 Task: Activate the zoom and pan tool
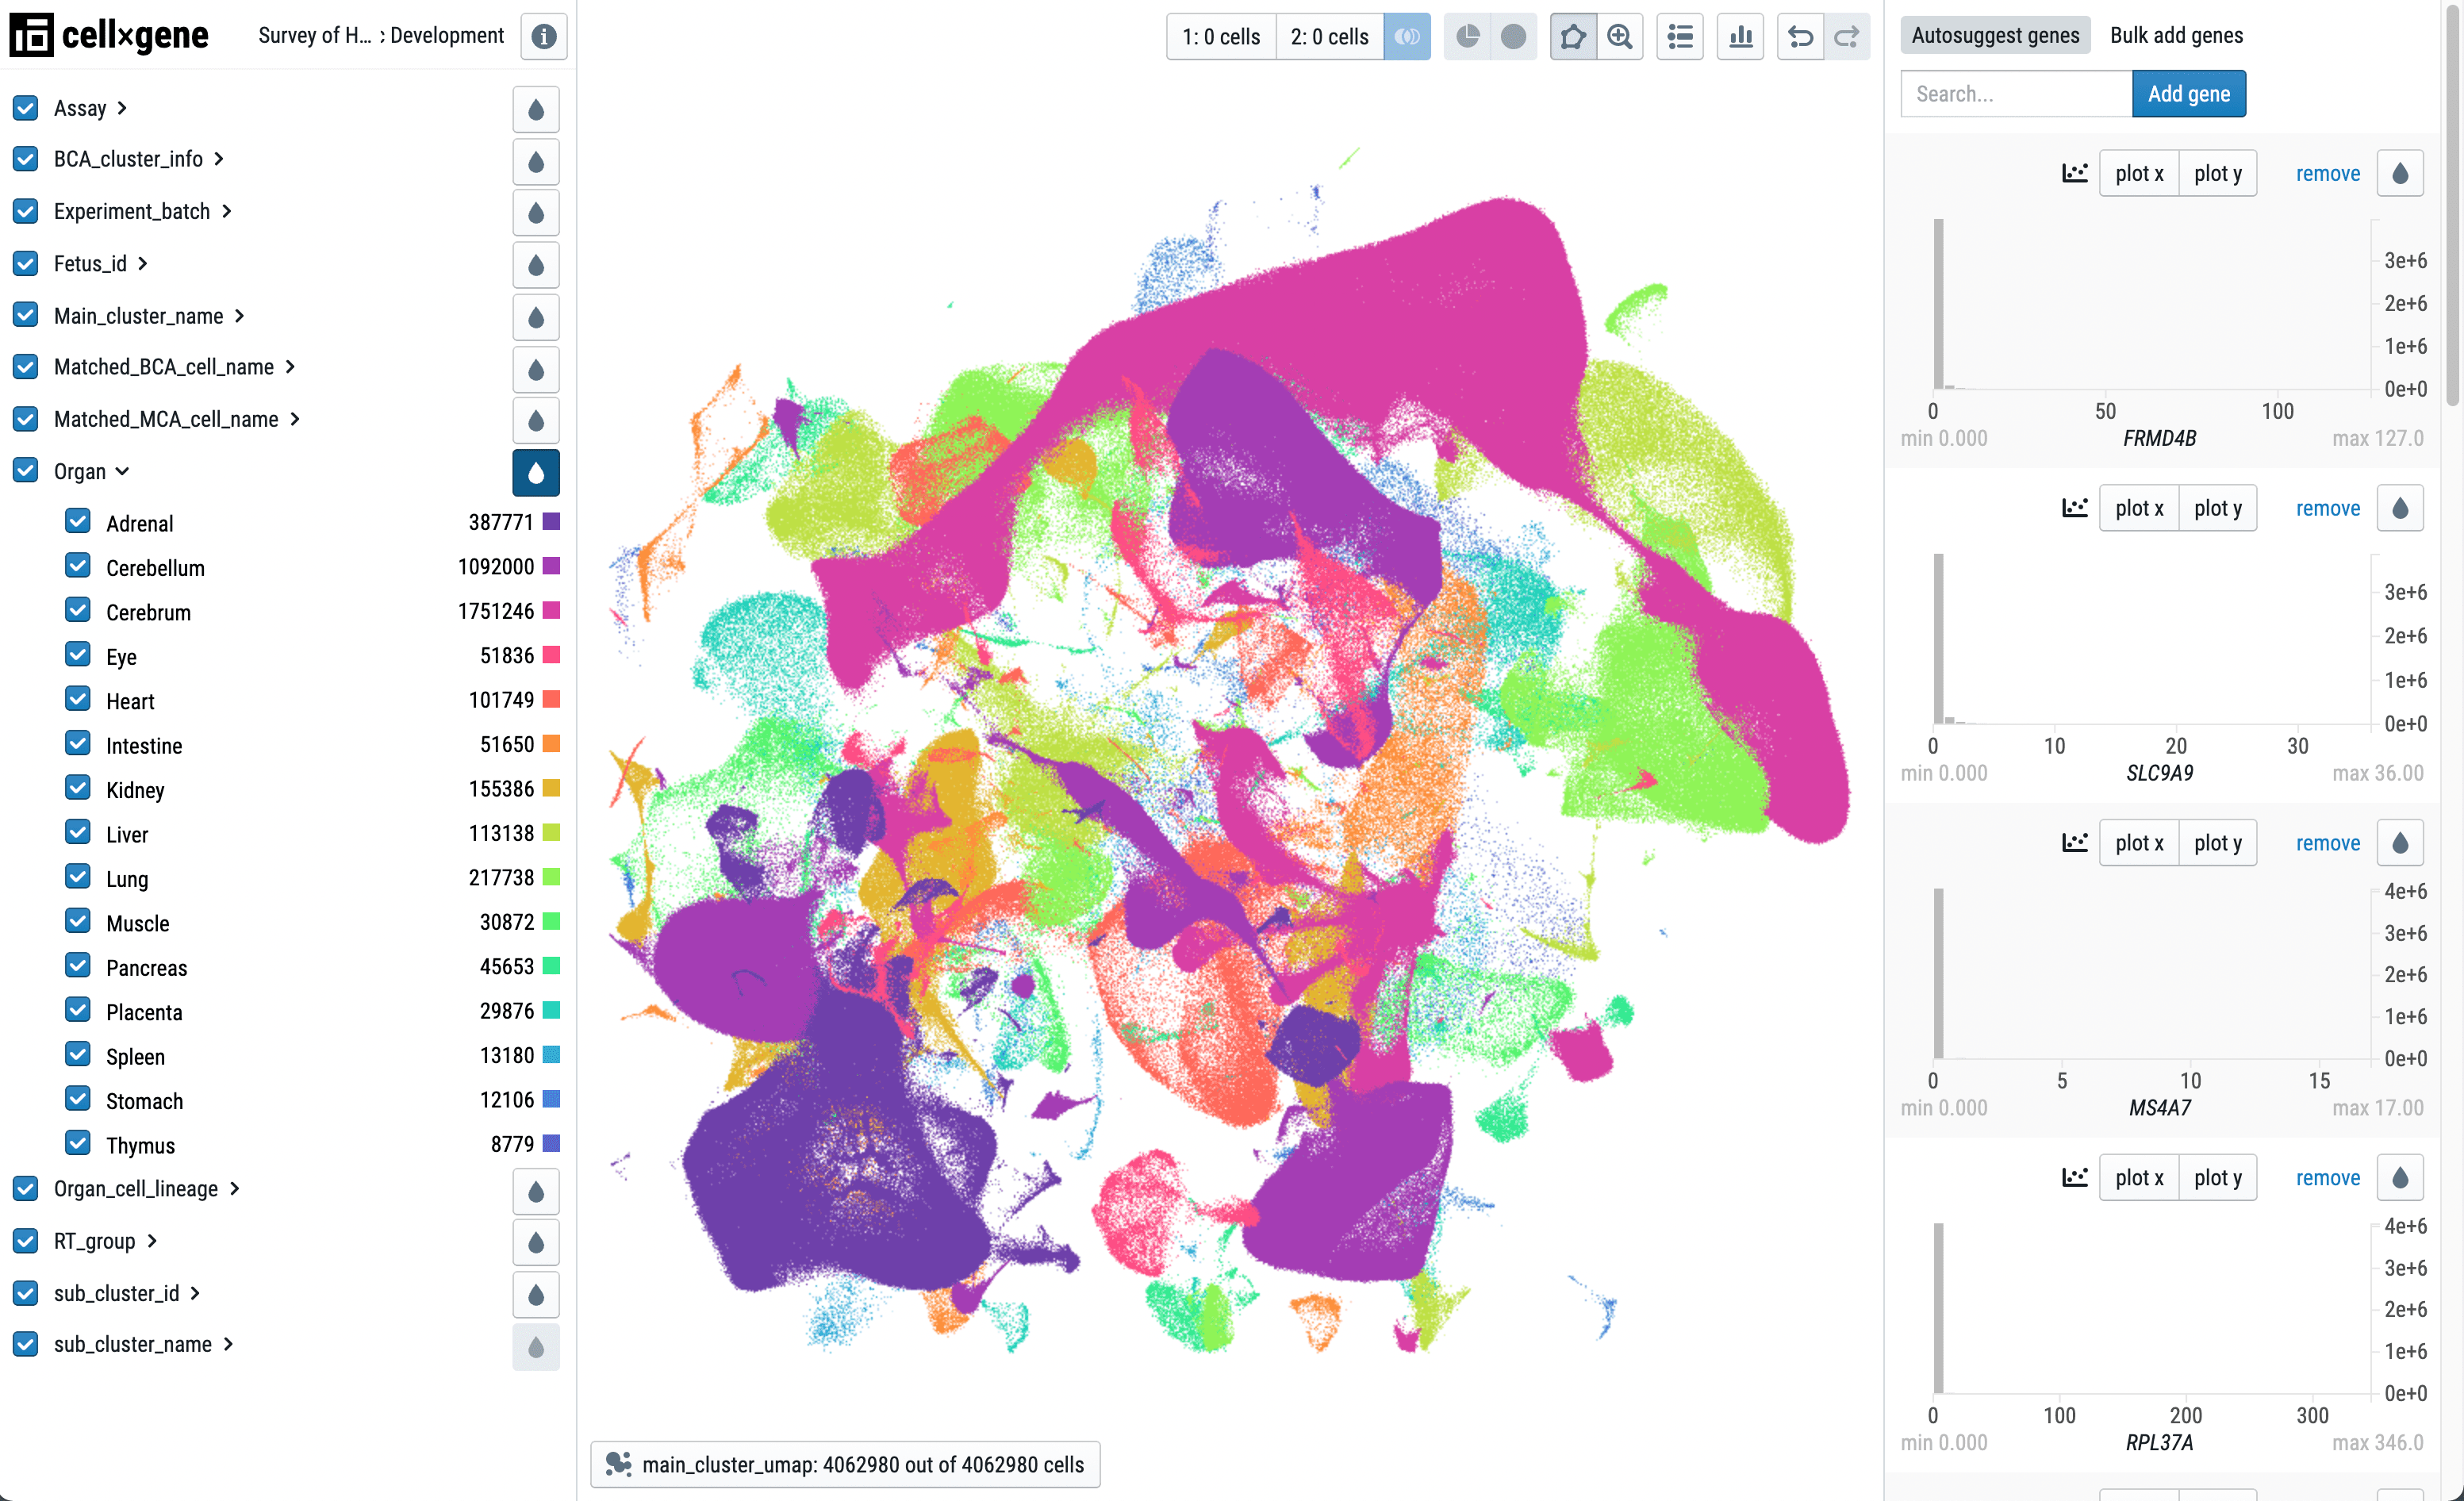(1620, 36)
